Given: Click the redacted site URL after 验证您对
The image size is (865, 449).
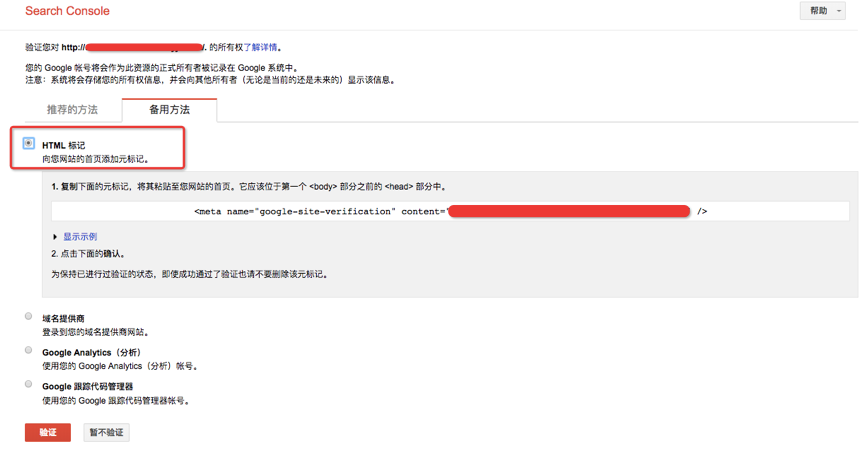Looking at the screenshot, I should 145,47.
